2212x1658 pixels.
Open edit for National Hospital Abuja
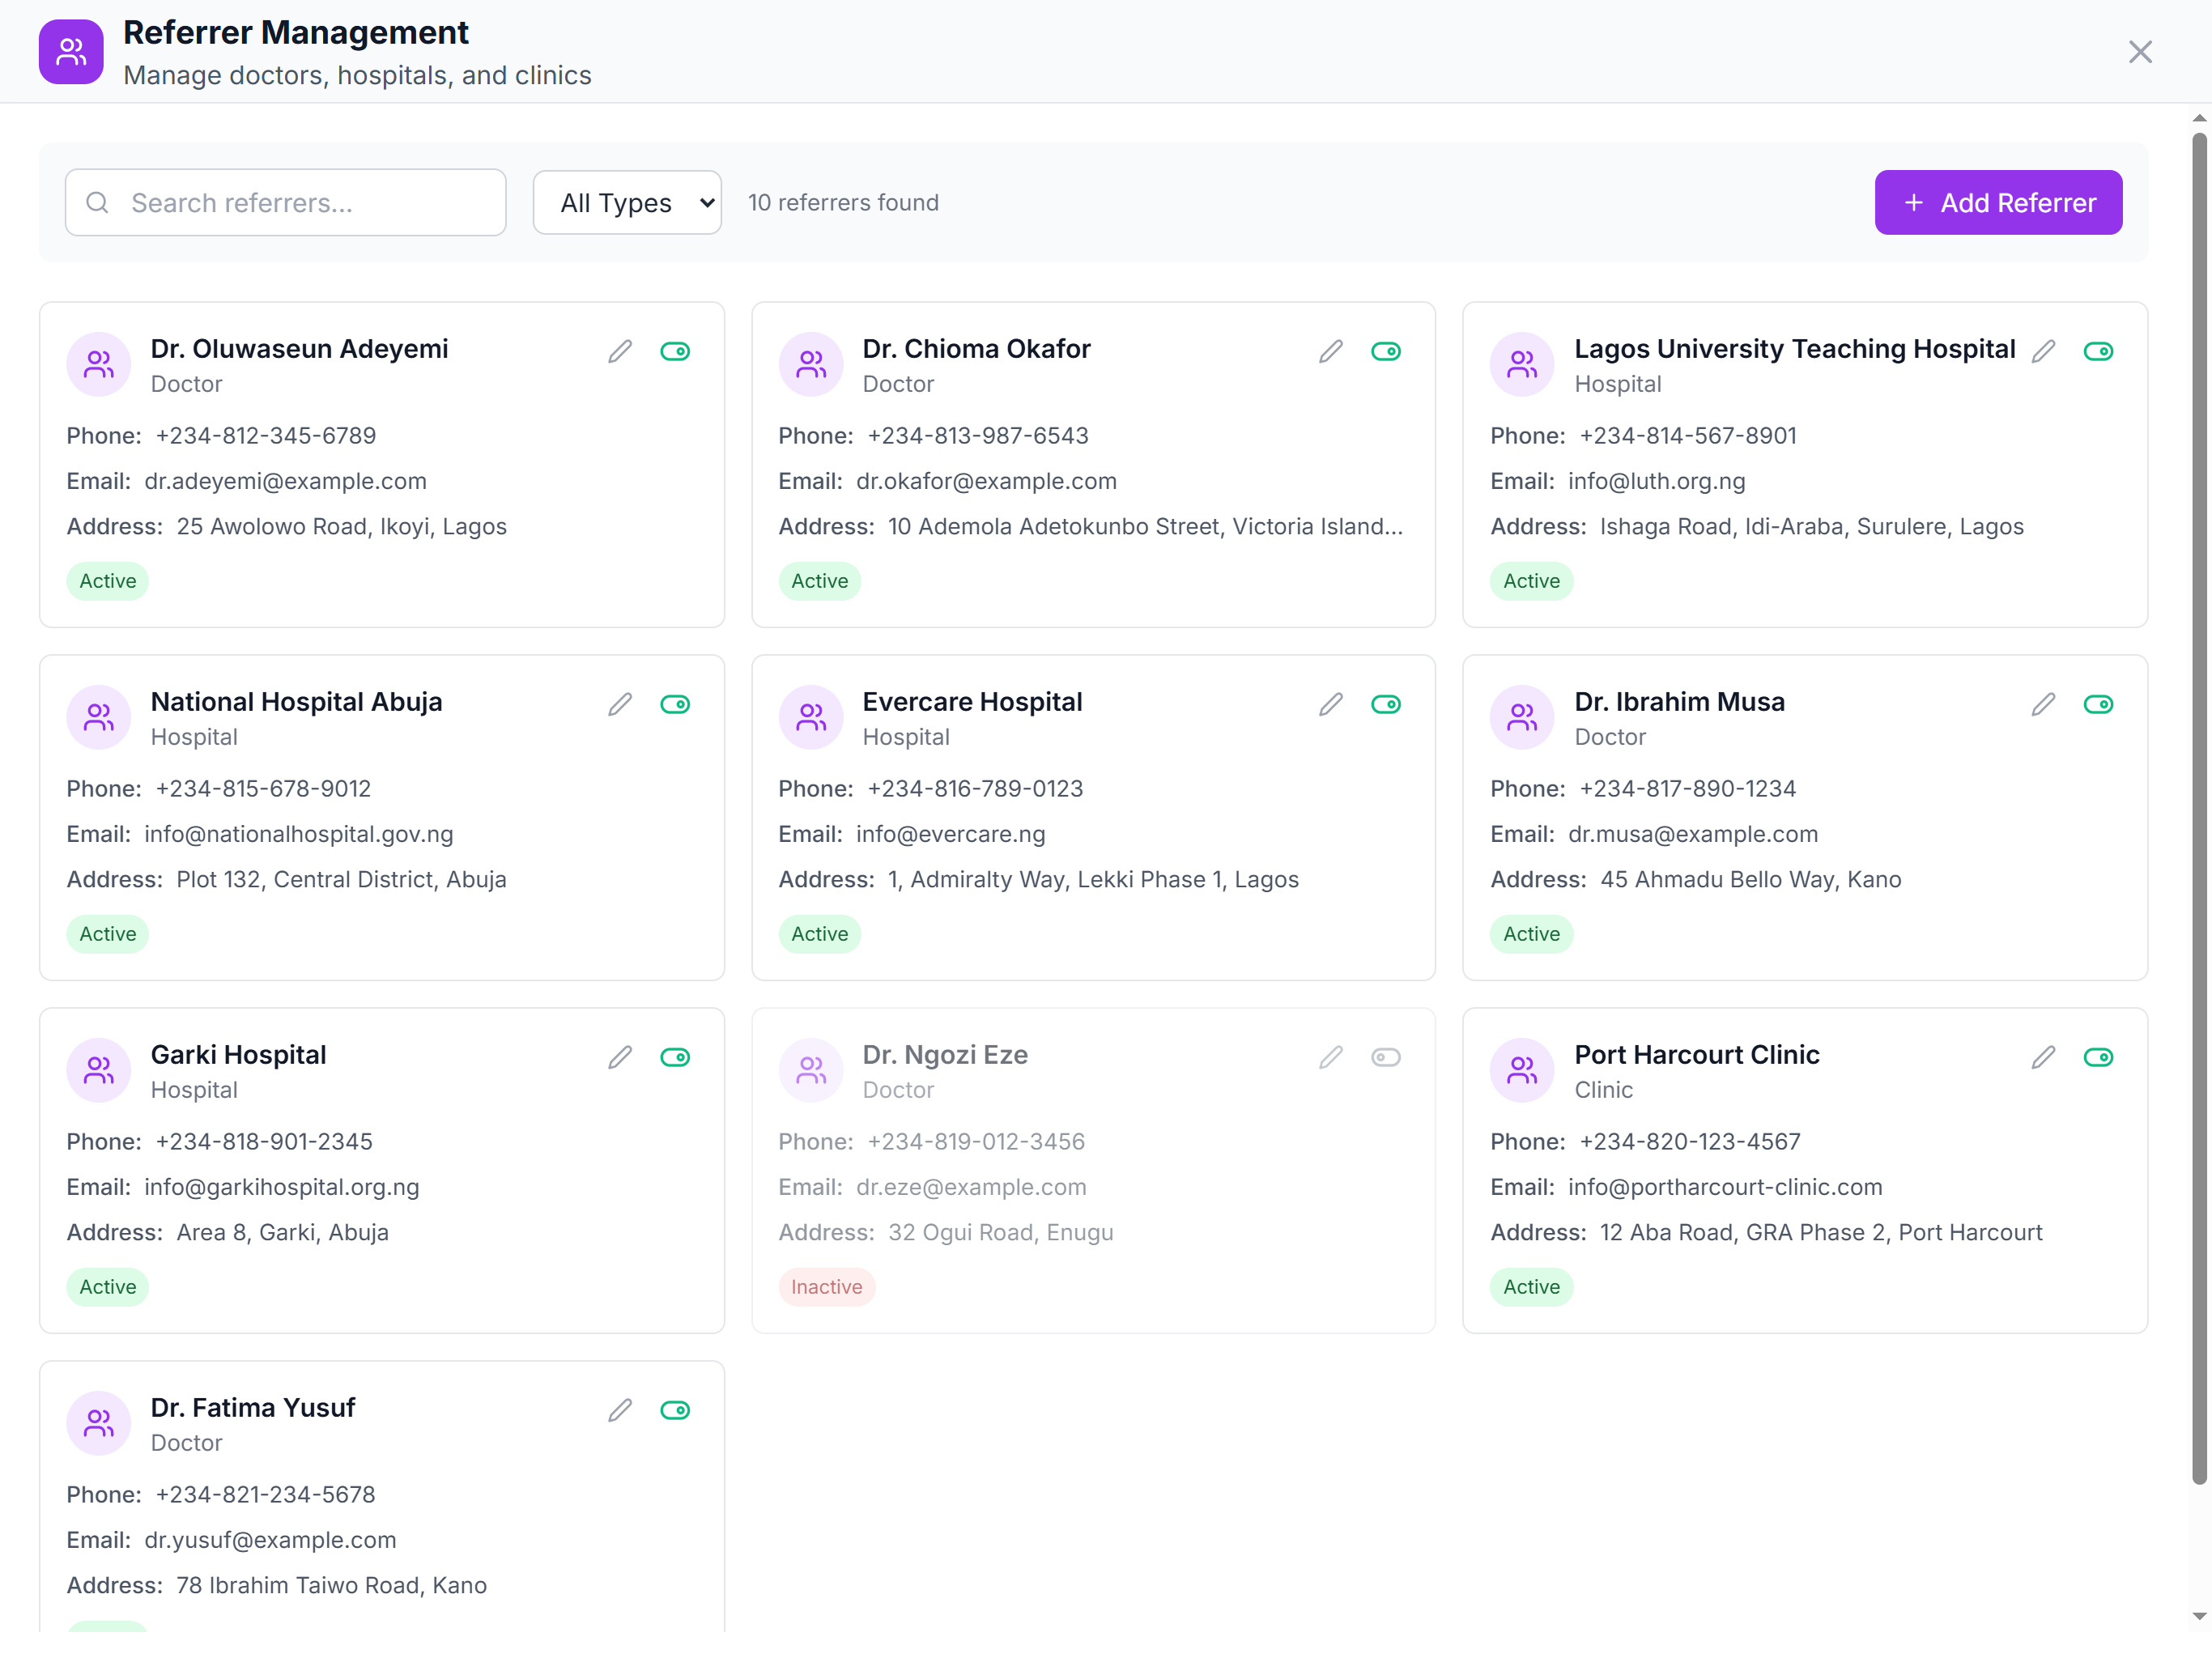620,704
